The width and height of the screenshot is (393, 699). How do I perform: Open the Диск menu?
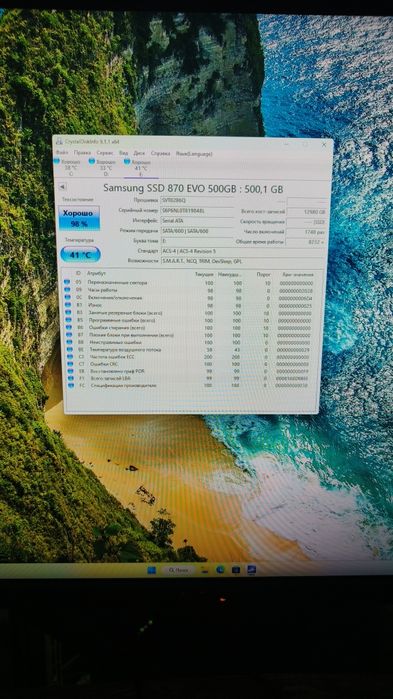point(139,153)
